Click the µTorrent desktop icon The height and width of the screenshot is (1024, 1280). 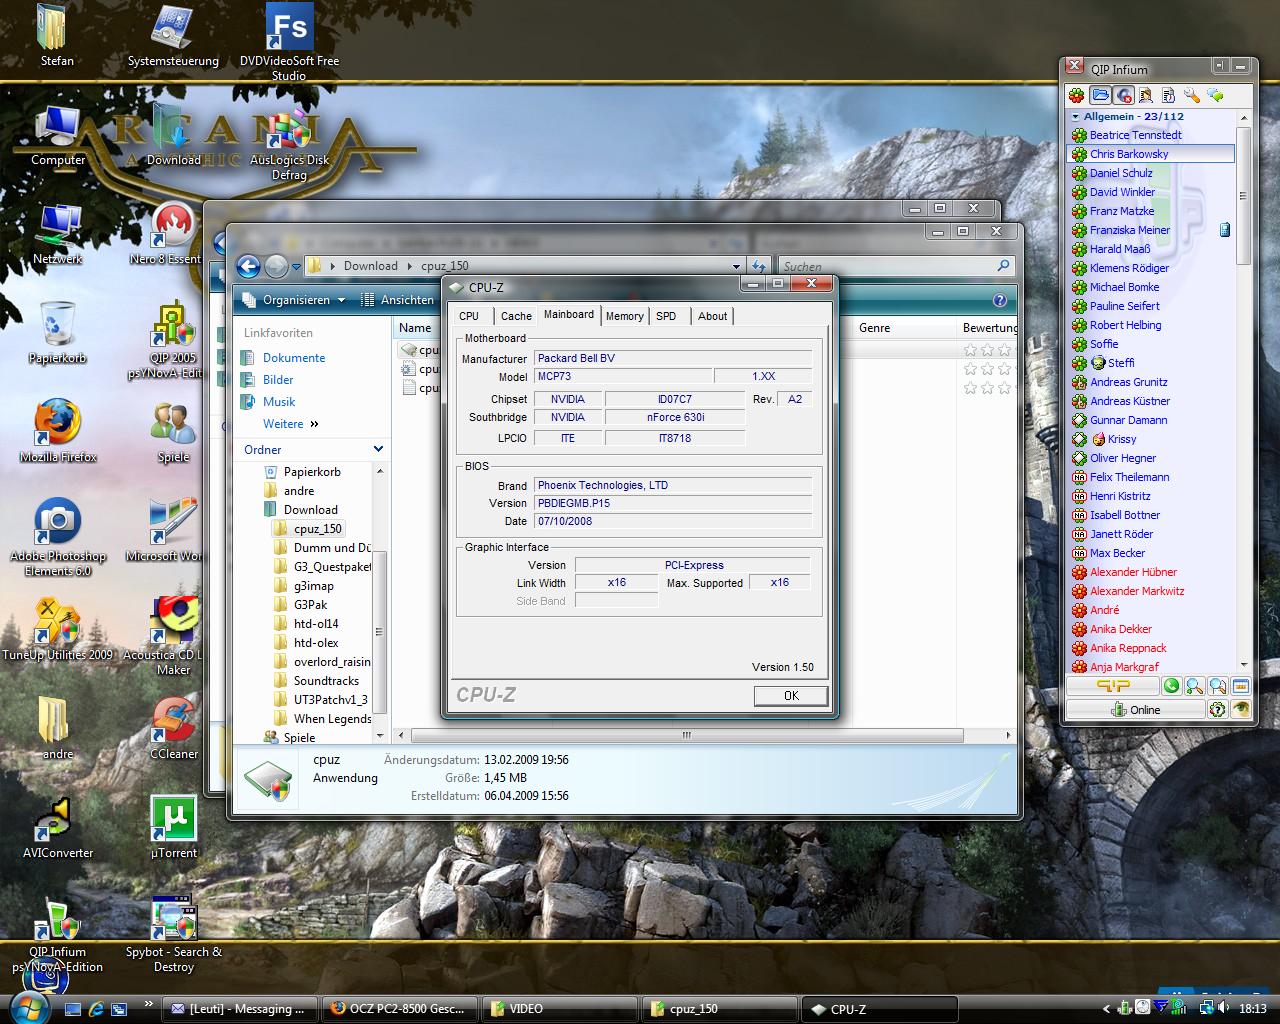(173, 828)
